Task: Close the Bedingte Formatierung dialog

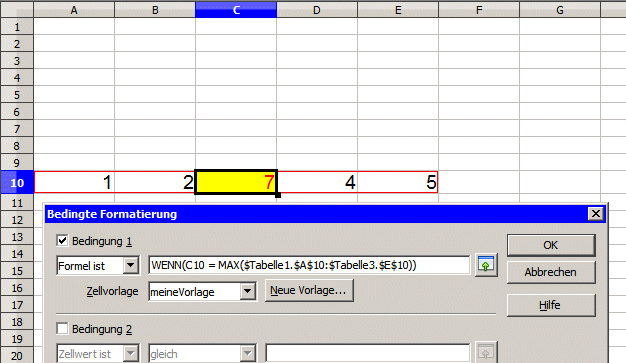Action: [596, 214]
